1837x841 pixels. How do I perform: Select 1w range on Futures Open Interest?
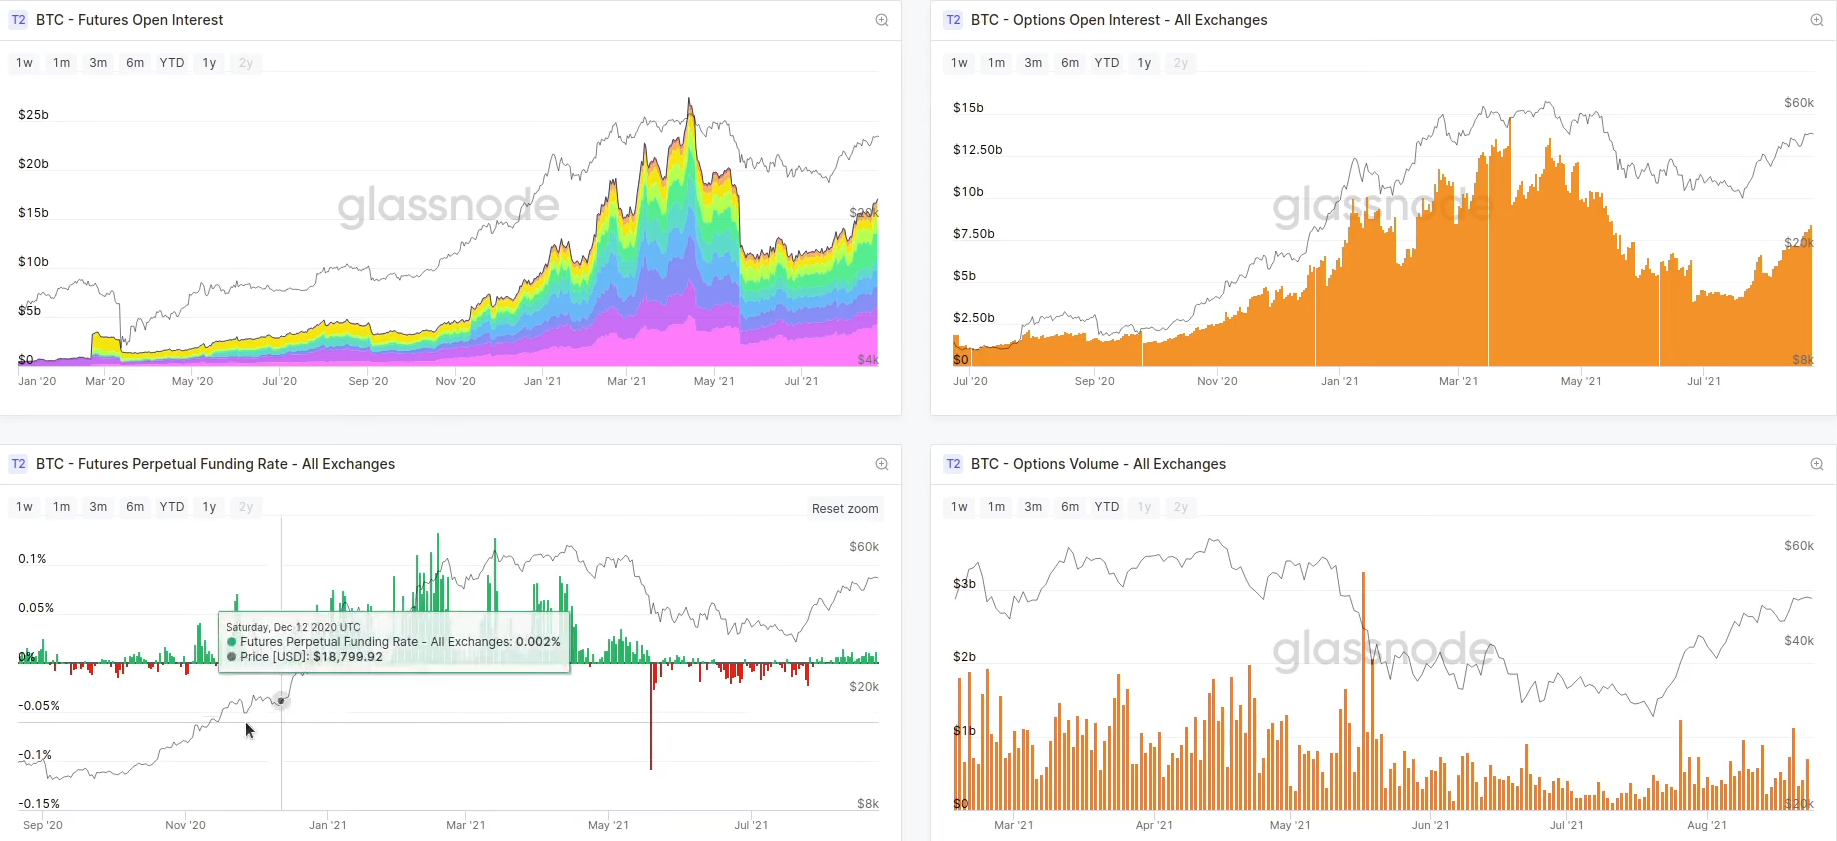pos(25,63)
